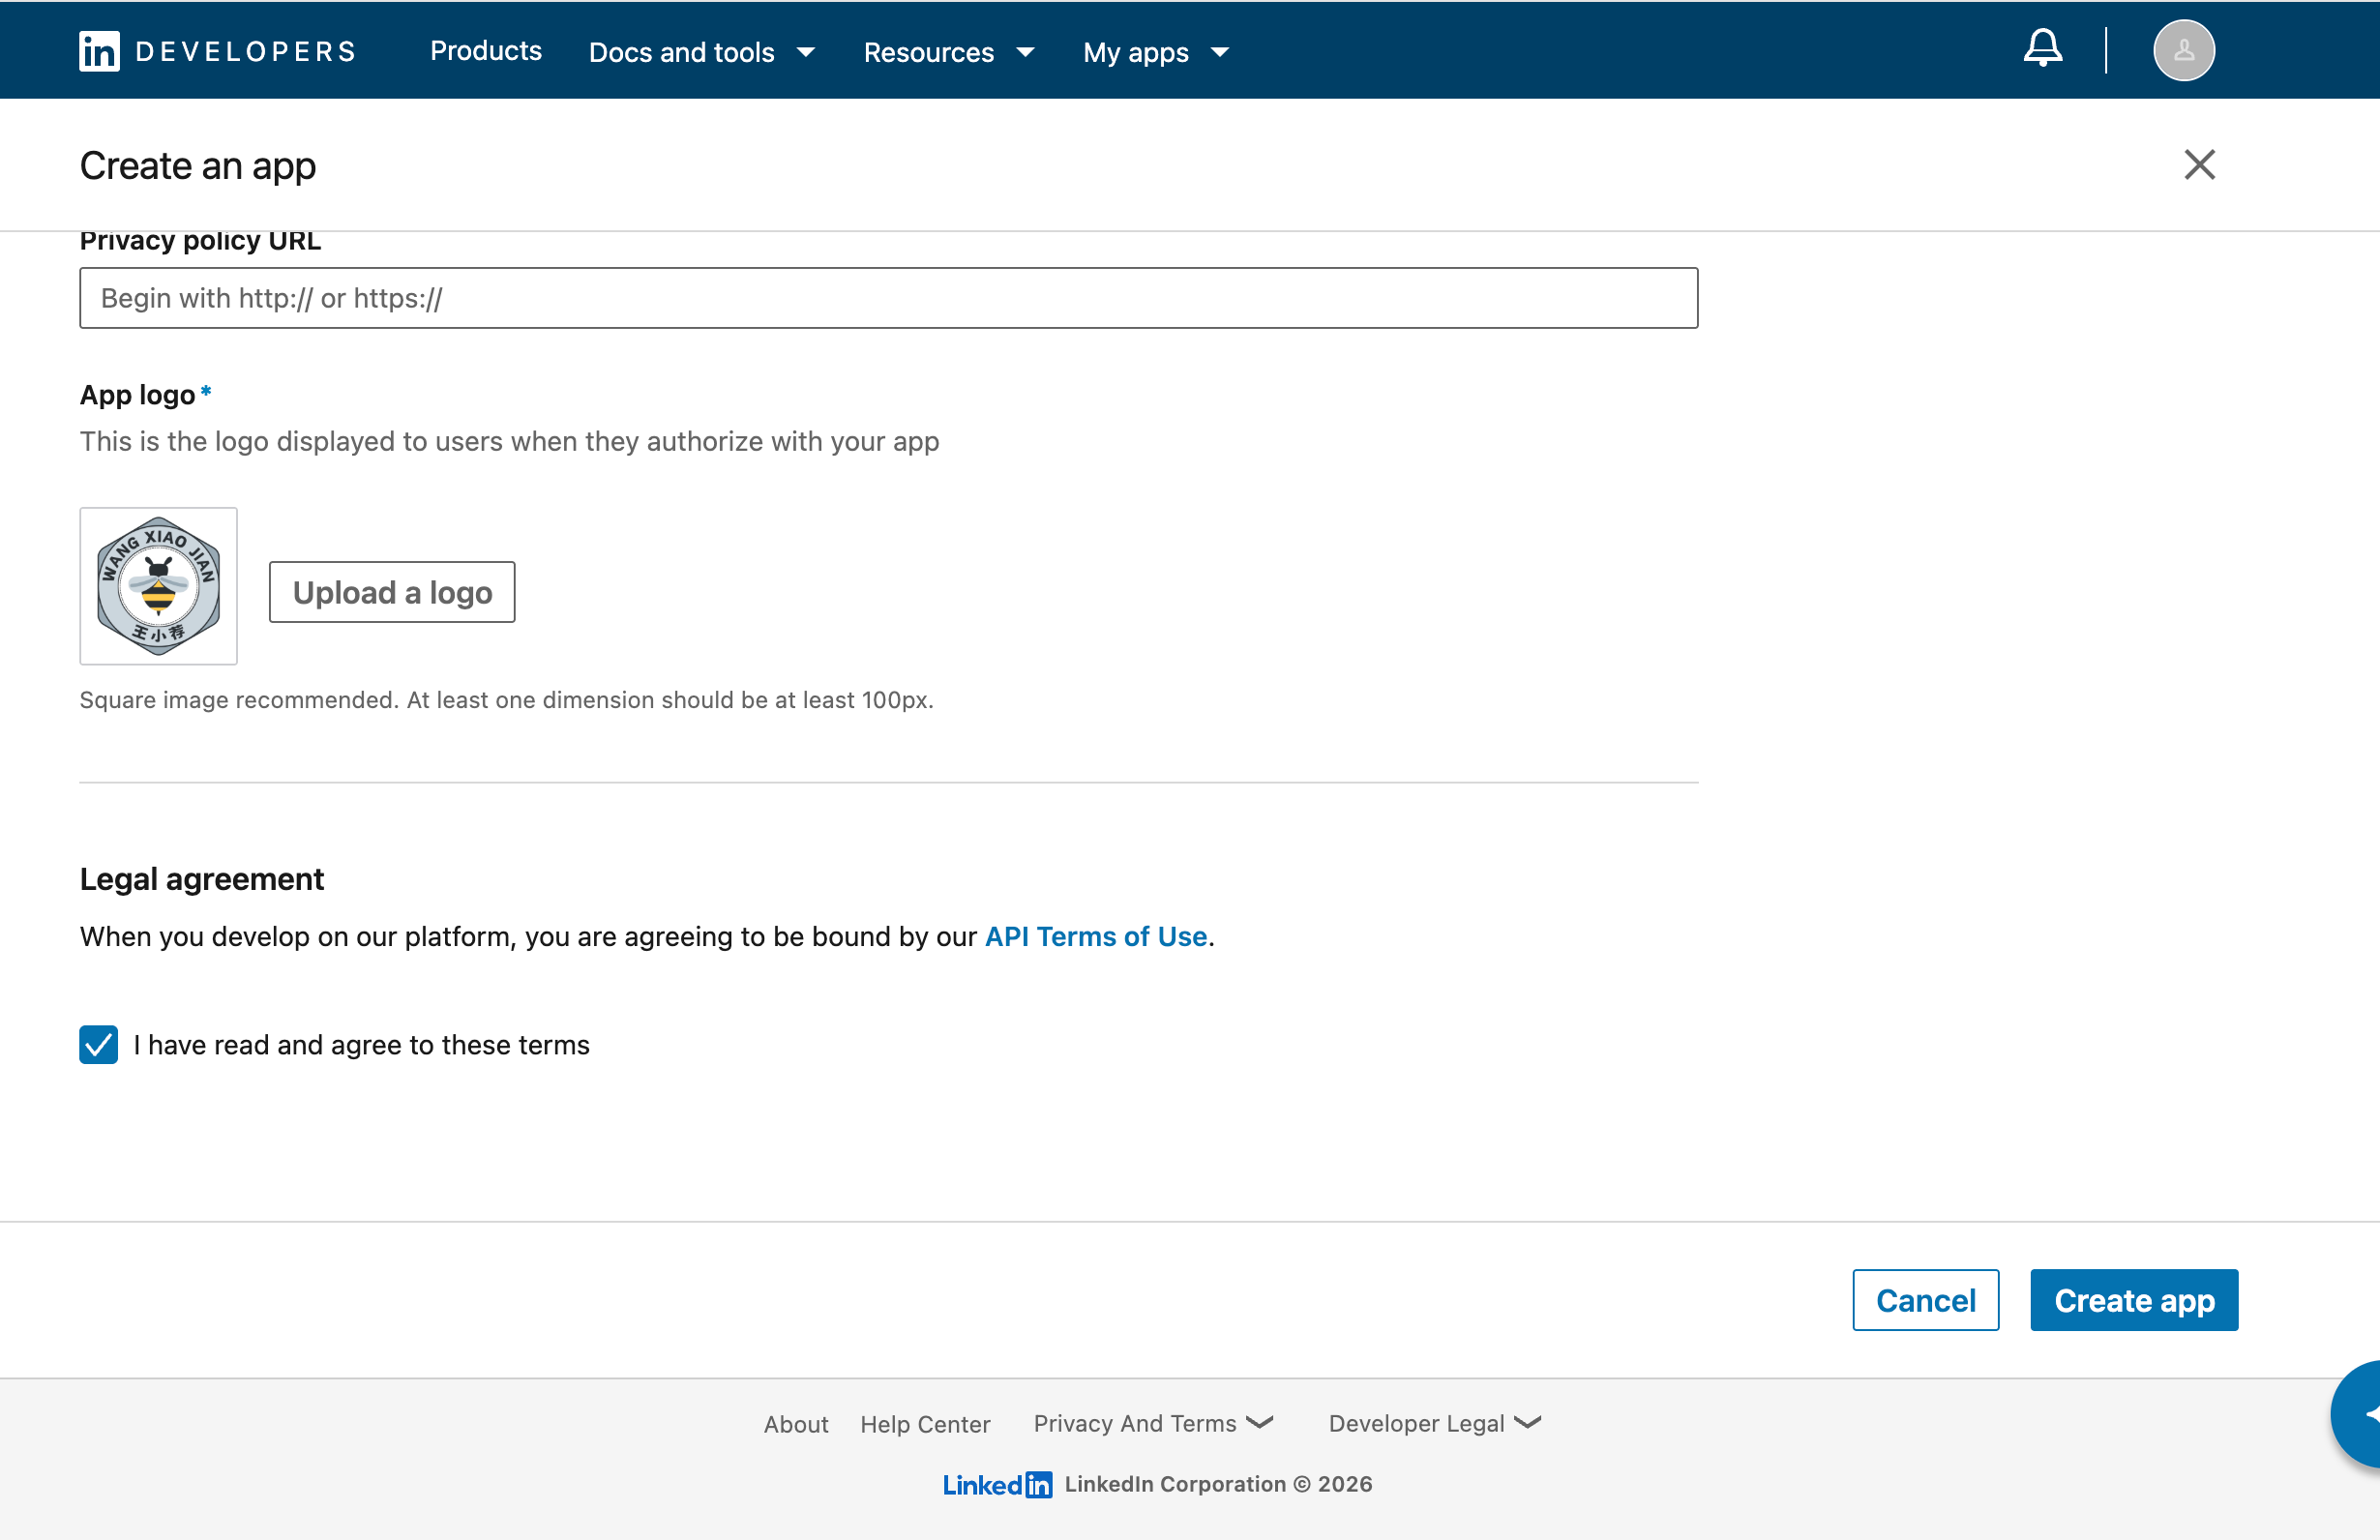Open the notifications bell

coord(2042,49)
